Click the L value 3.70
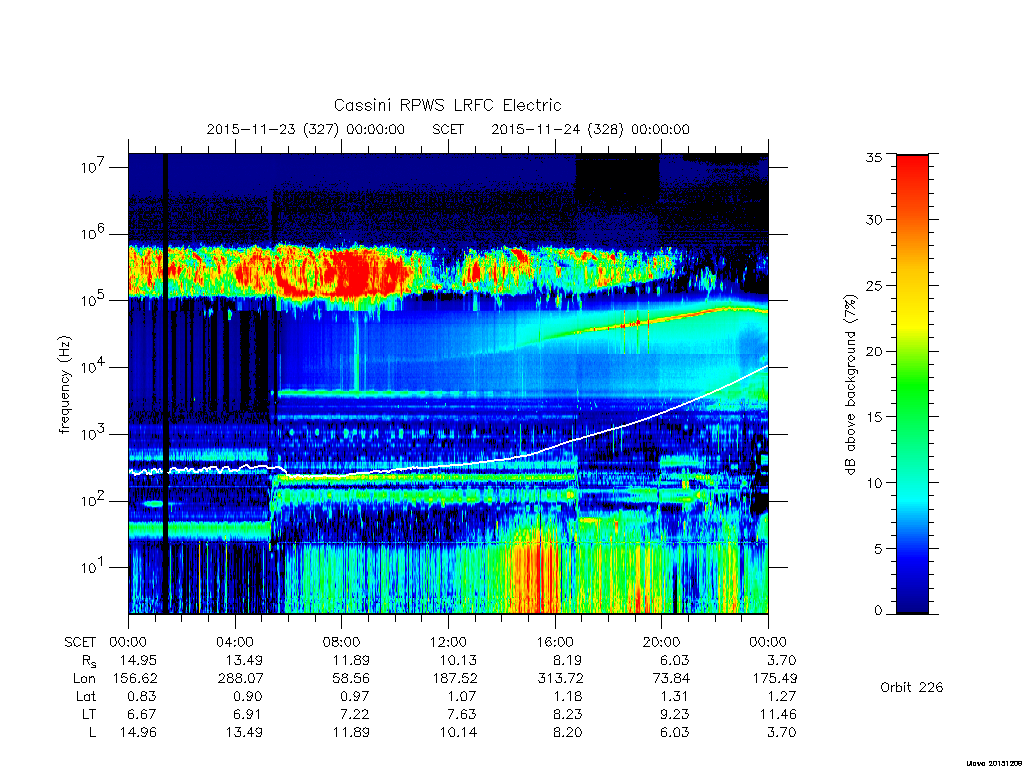The height and width of the screenshot is (768, 1024). click(781, 733)
